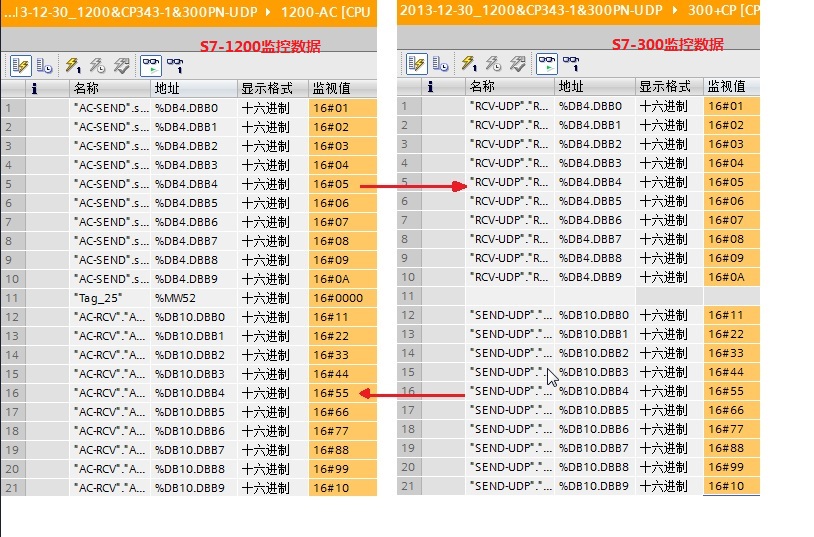Select row number 21 in S7-1200 table

pos(13,488)
